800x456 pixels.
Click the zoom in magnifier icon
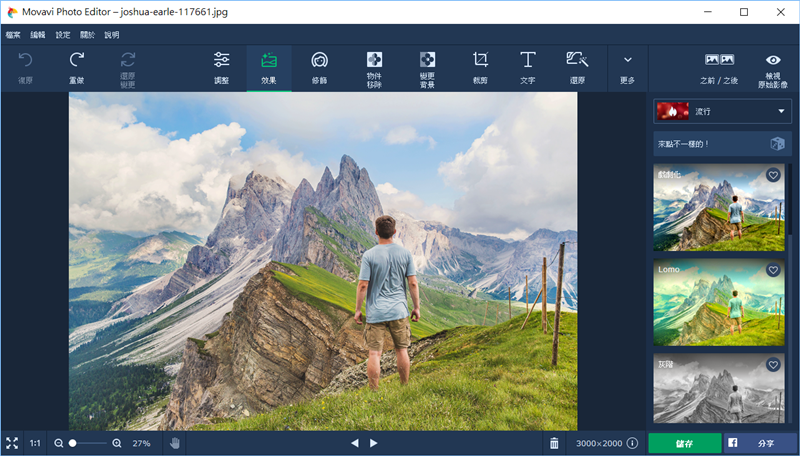117,443
